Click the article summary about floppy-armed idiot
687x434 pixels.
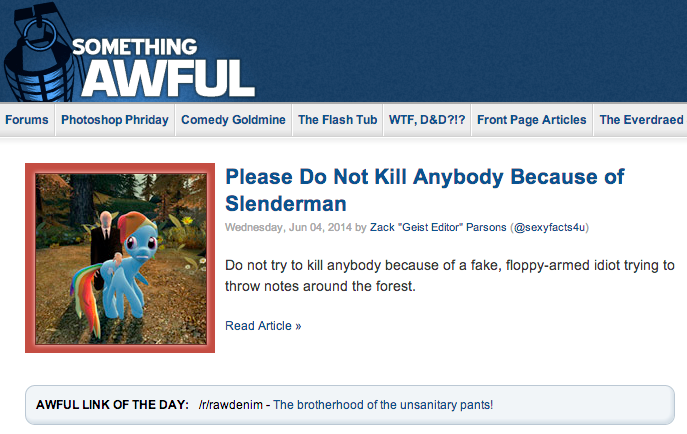point(450,275)
